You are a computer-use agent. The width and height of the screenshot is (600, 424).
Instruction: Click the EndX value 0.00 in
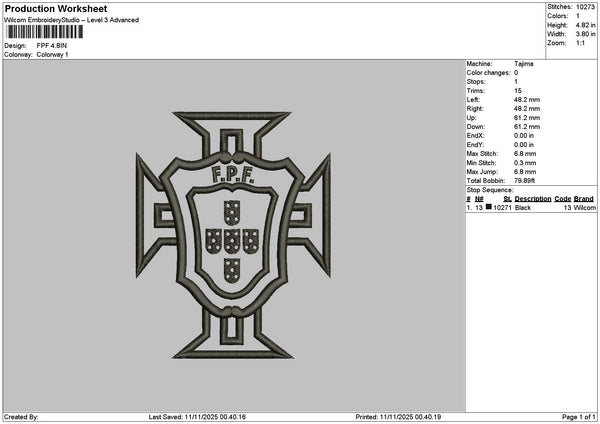[524, 136]
